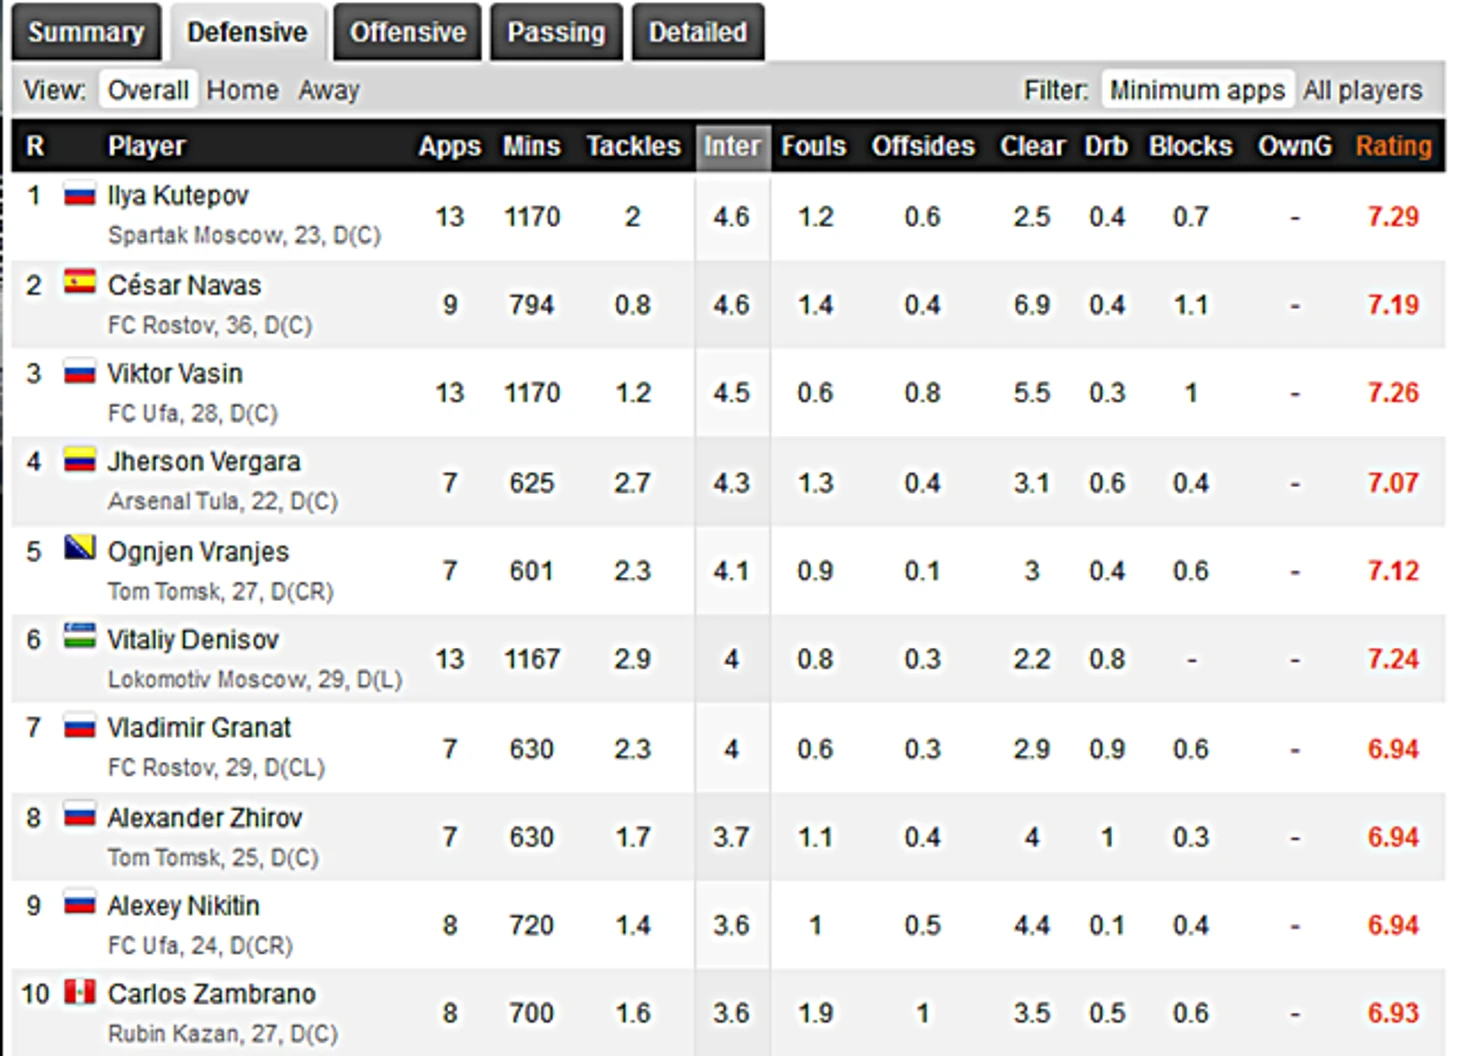This screenshot has width=1460, height=1056.
Task: Click Russian flag beside Vladimir Granat
Action: click(80, 726)
